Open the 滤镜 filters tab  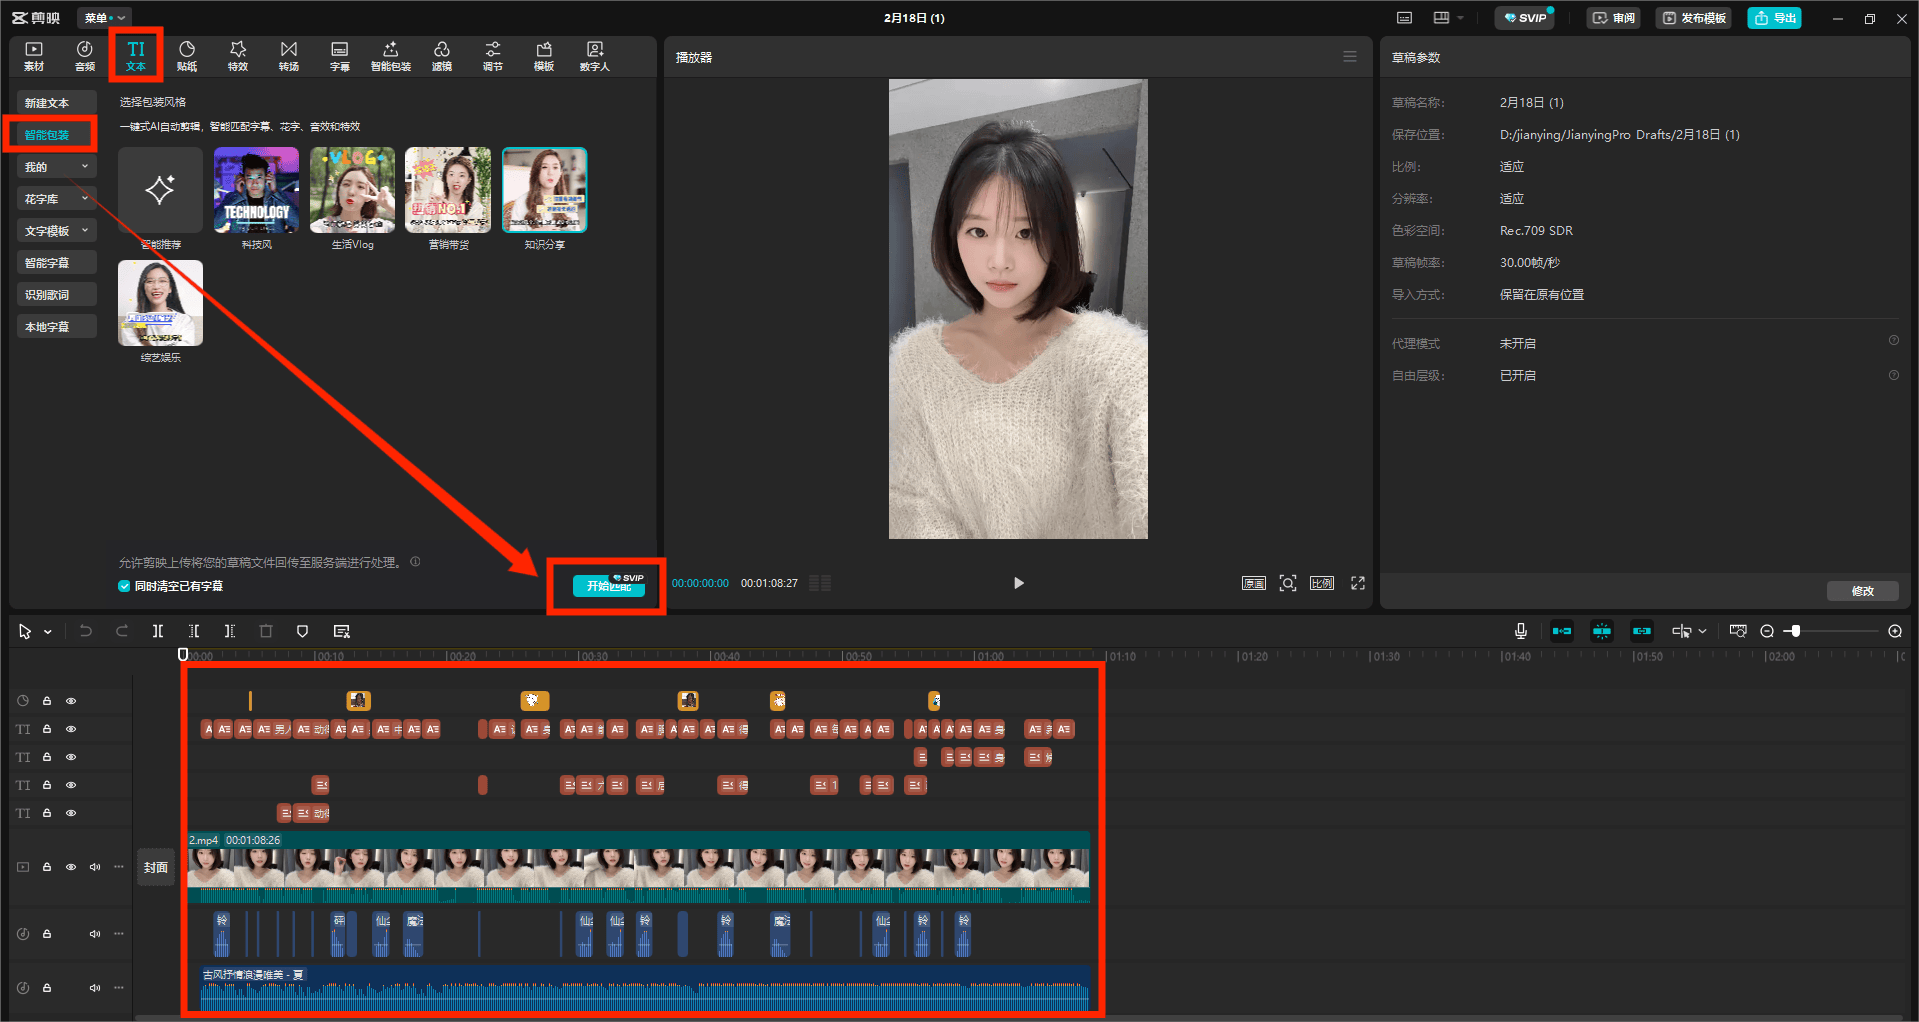[x=441, y=56]
